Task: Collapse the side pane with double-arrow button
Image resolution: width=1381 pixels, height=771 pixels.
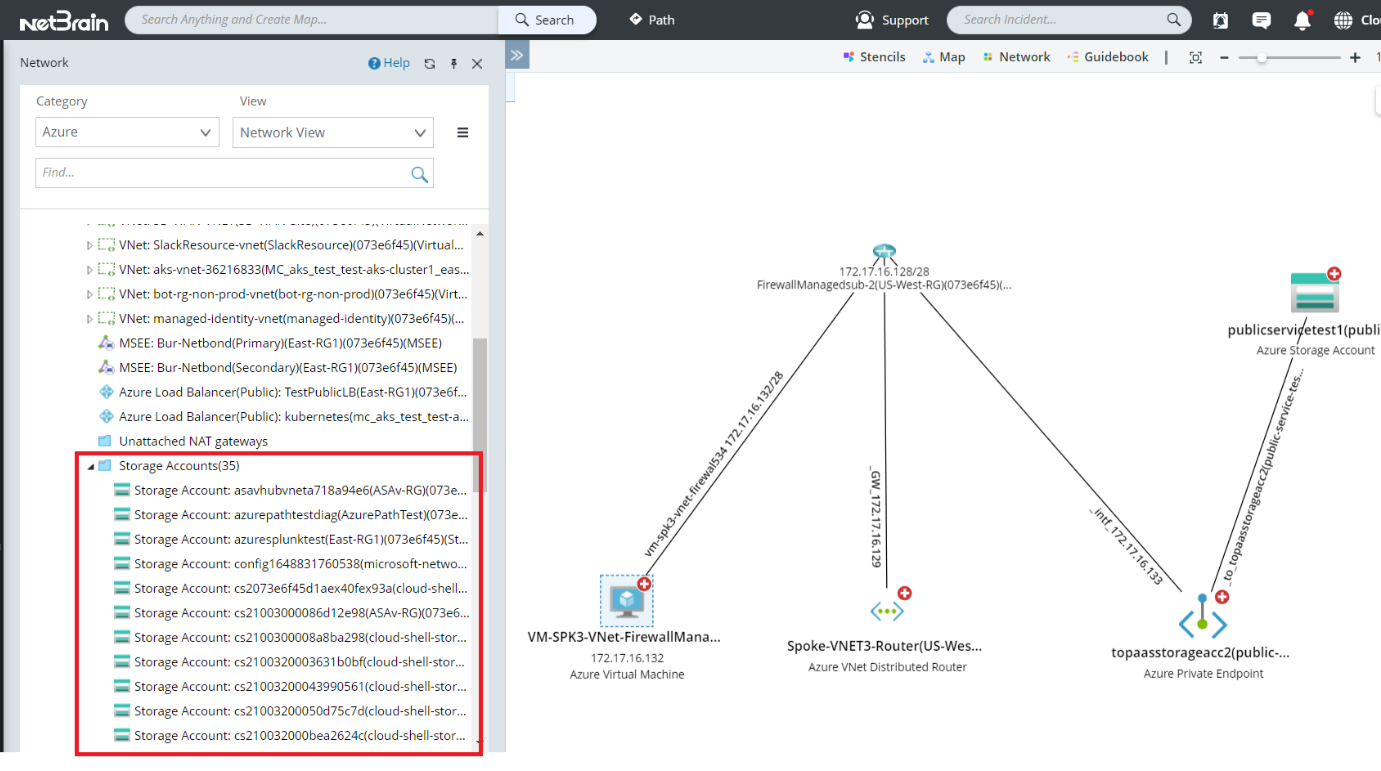Action: click(517, 56)
